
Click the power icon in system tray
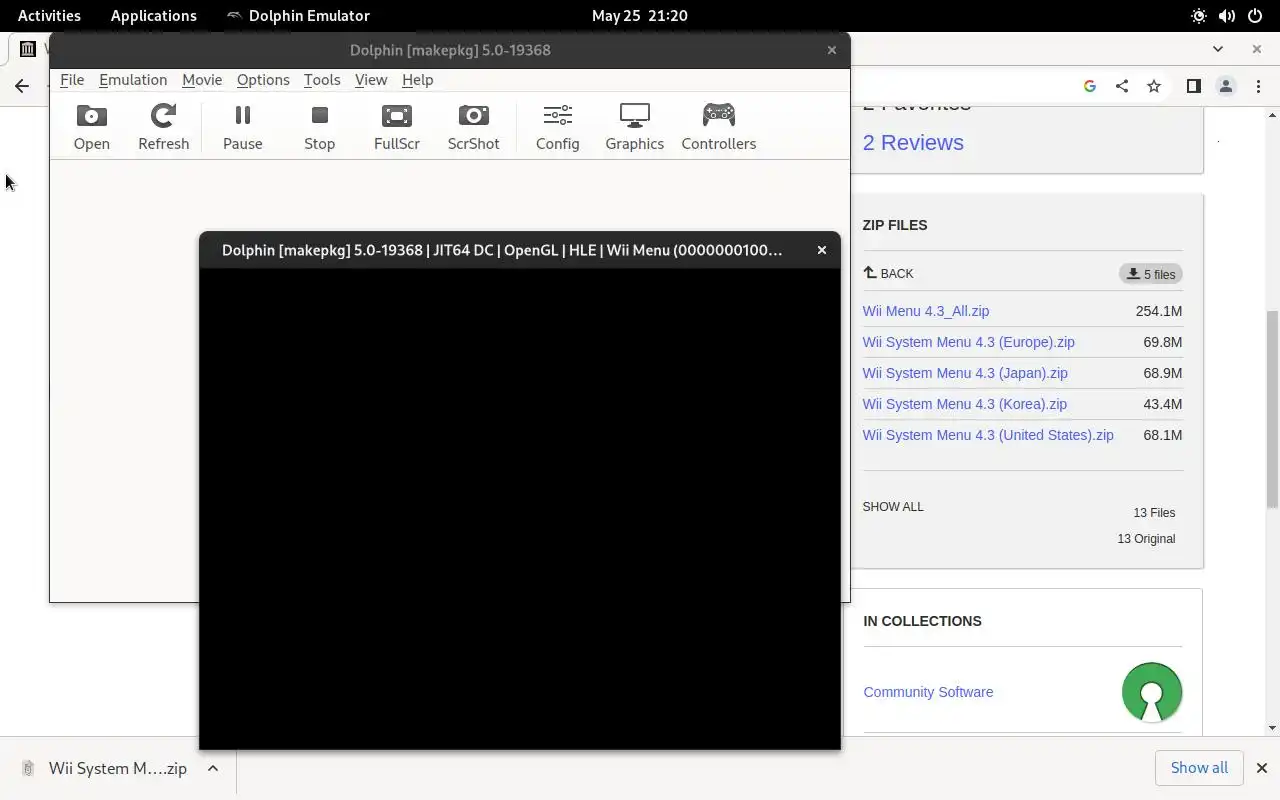pos(1255,16)
